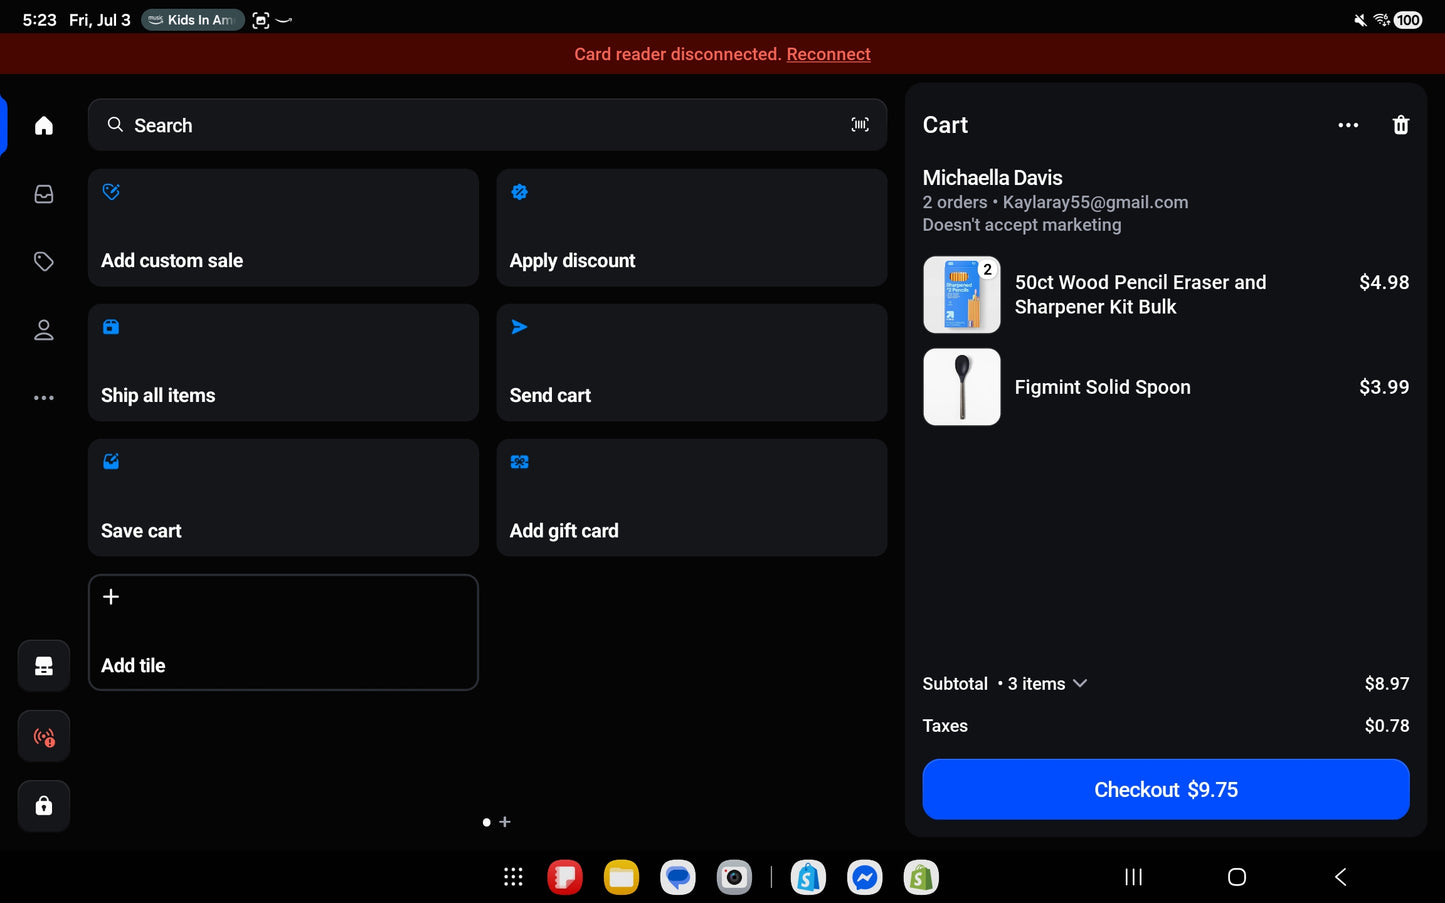Image resolution: width=1445 pixels, height=903 pixels.
Task: Lock the POS with the padlock icon
Action: pos(44,806)
